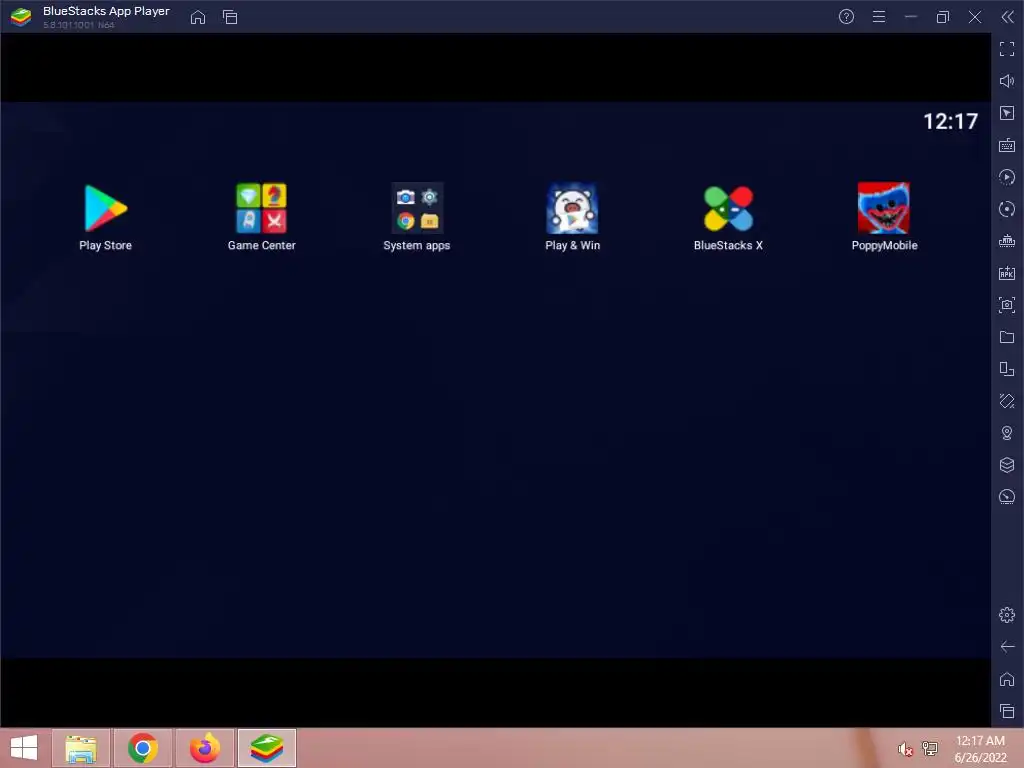Click the BlueStacks logo in title bar

coord(21,17)
